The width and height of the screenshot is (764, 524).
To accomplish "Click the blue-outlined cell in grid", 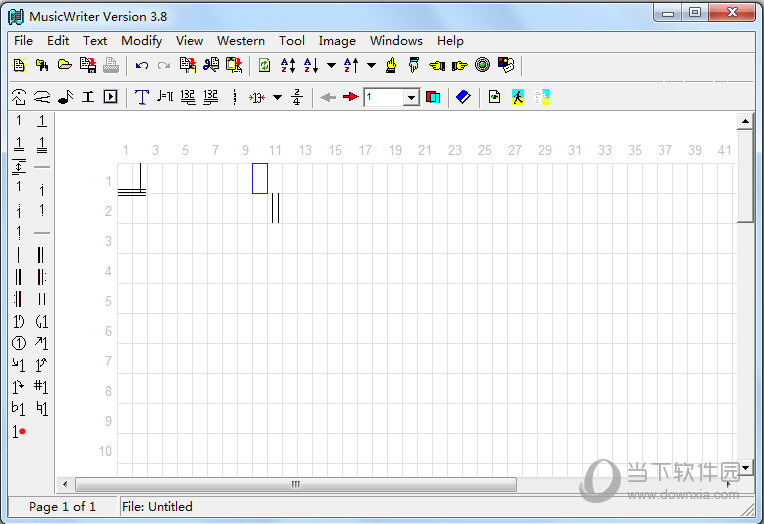I will (x=260, y=178).
